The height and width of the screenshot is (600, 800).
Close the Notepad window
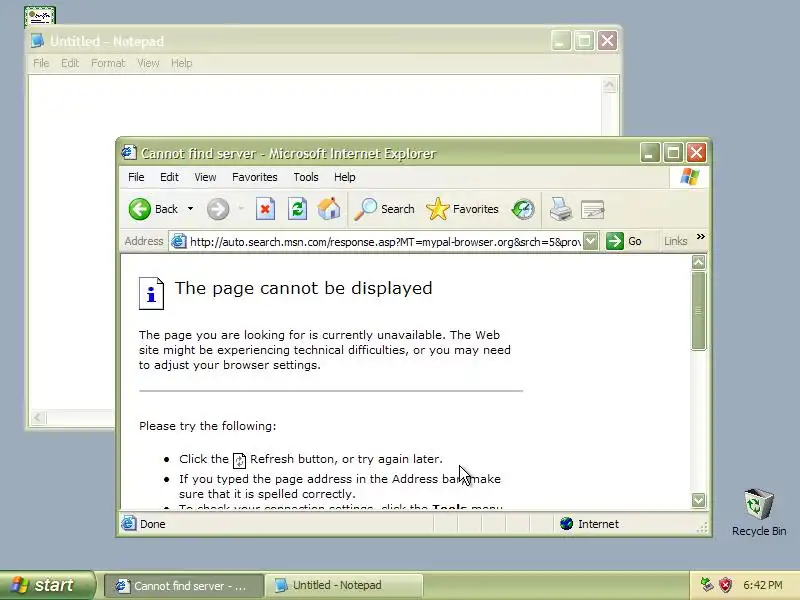tap(607, 40)
